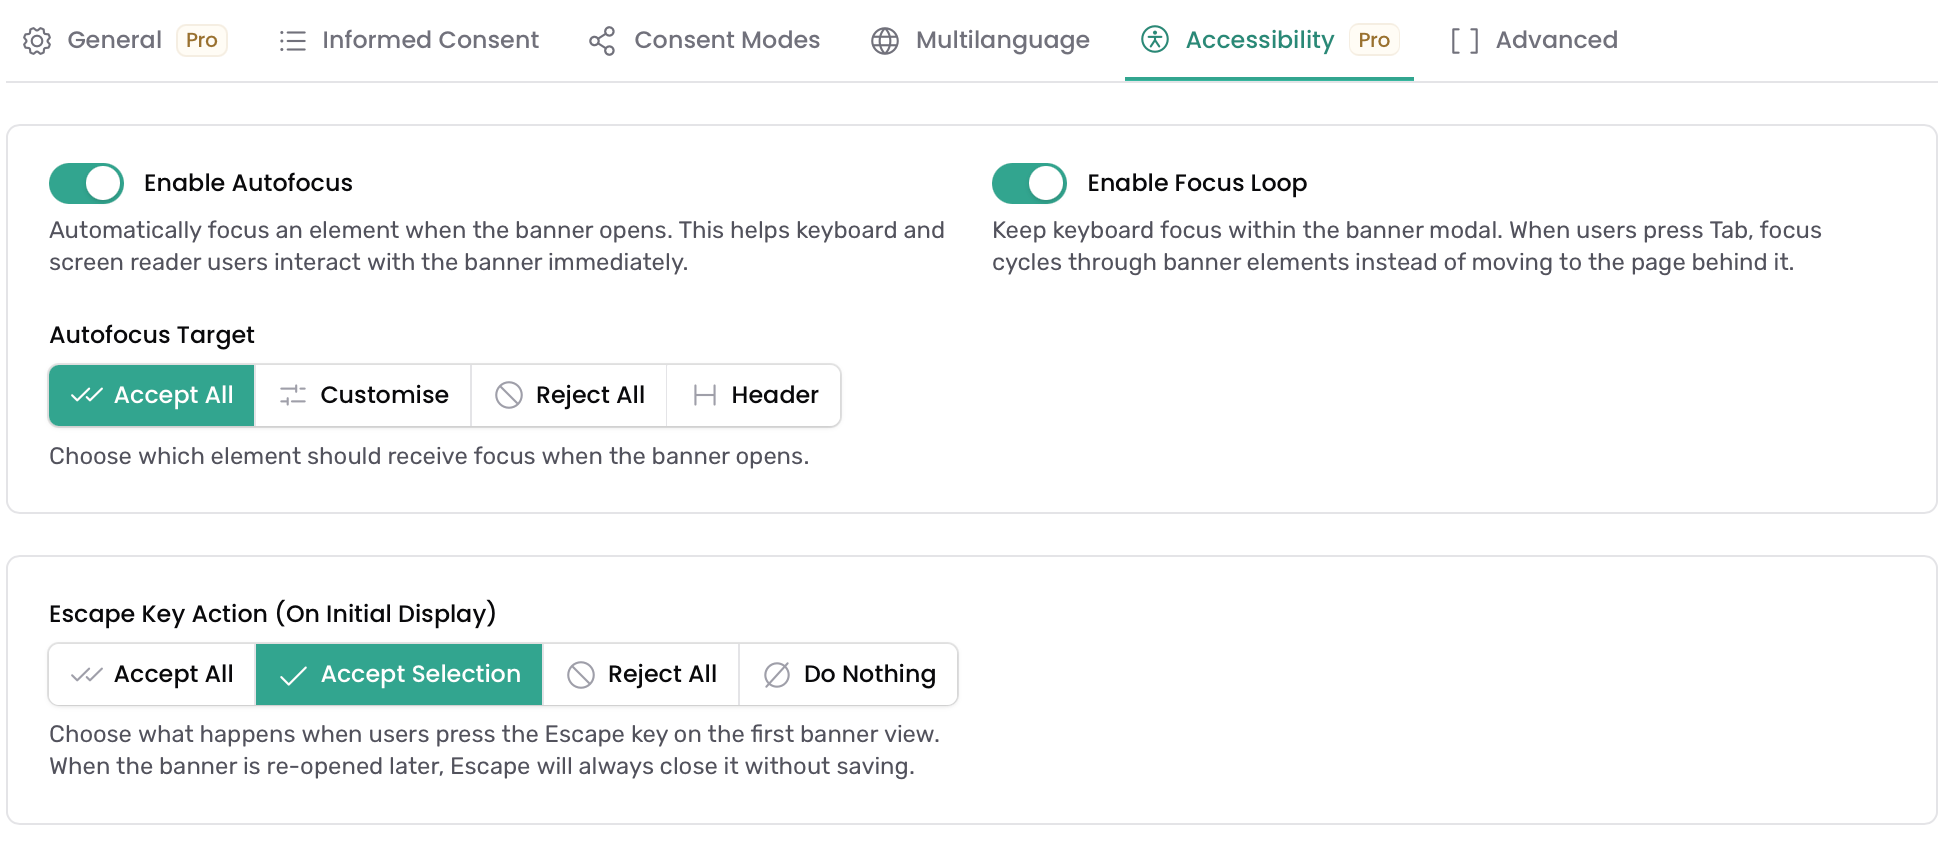Click the General tab gear icon
This screenshot has height=848, width=1948.
click(x=37, y=41)
